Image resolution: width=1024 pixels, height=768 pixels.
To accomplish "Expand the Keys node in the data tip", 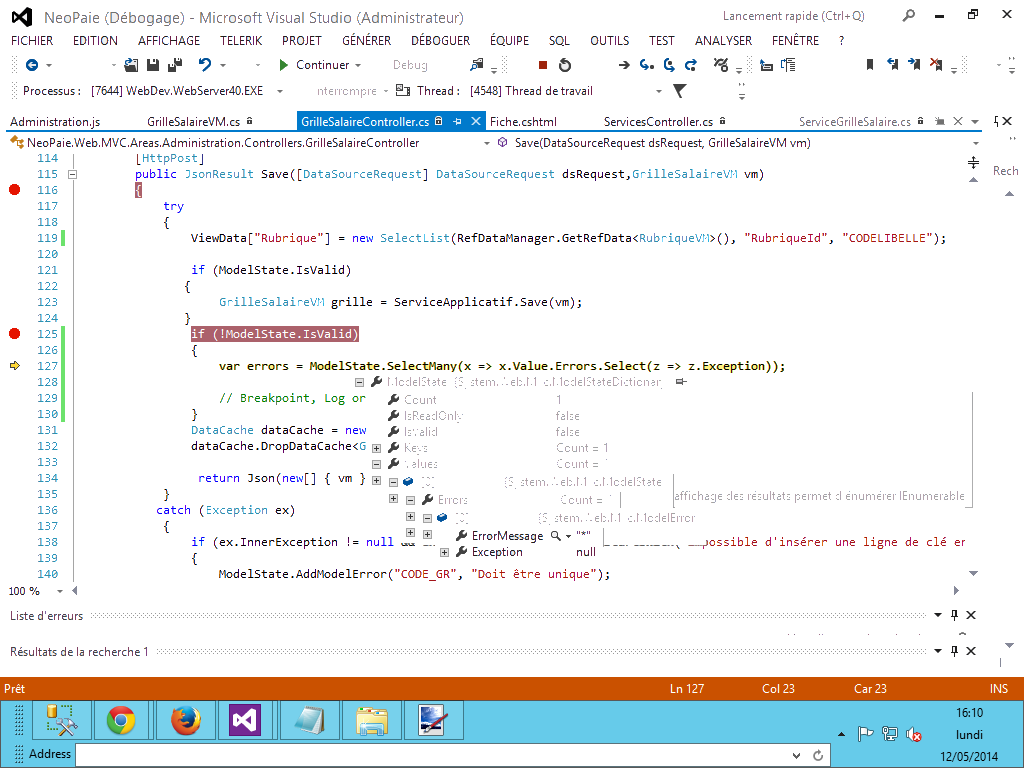I will tap(377, 448).
